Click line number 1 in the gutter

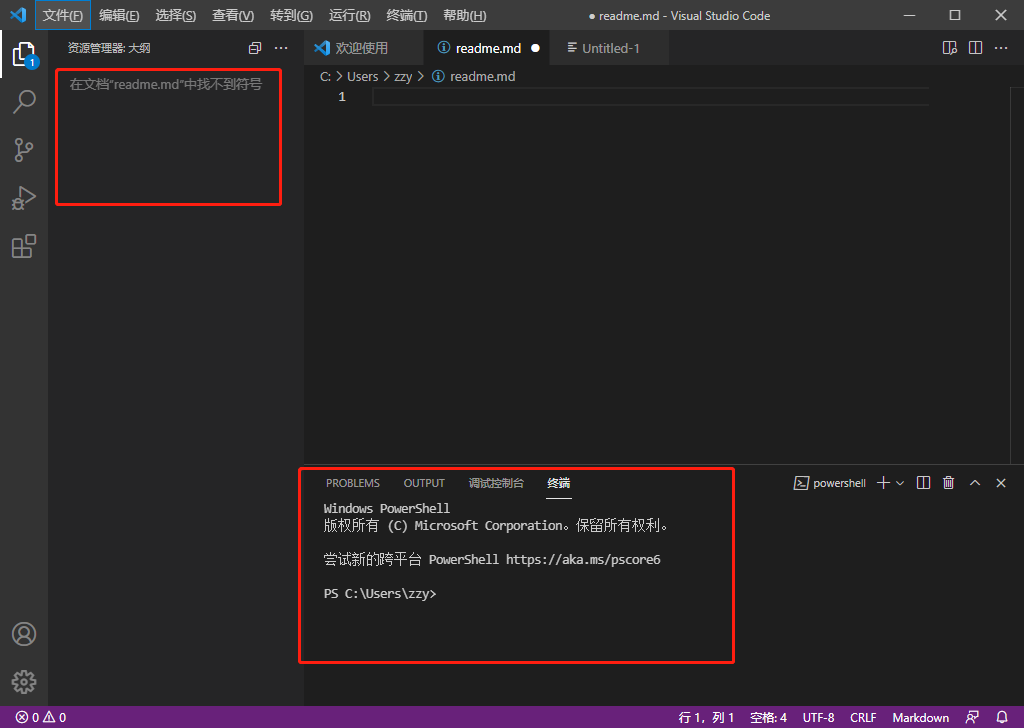coord(342,97)
